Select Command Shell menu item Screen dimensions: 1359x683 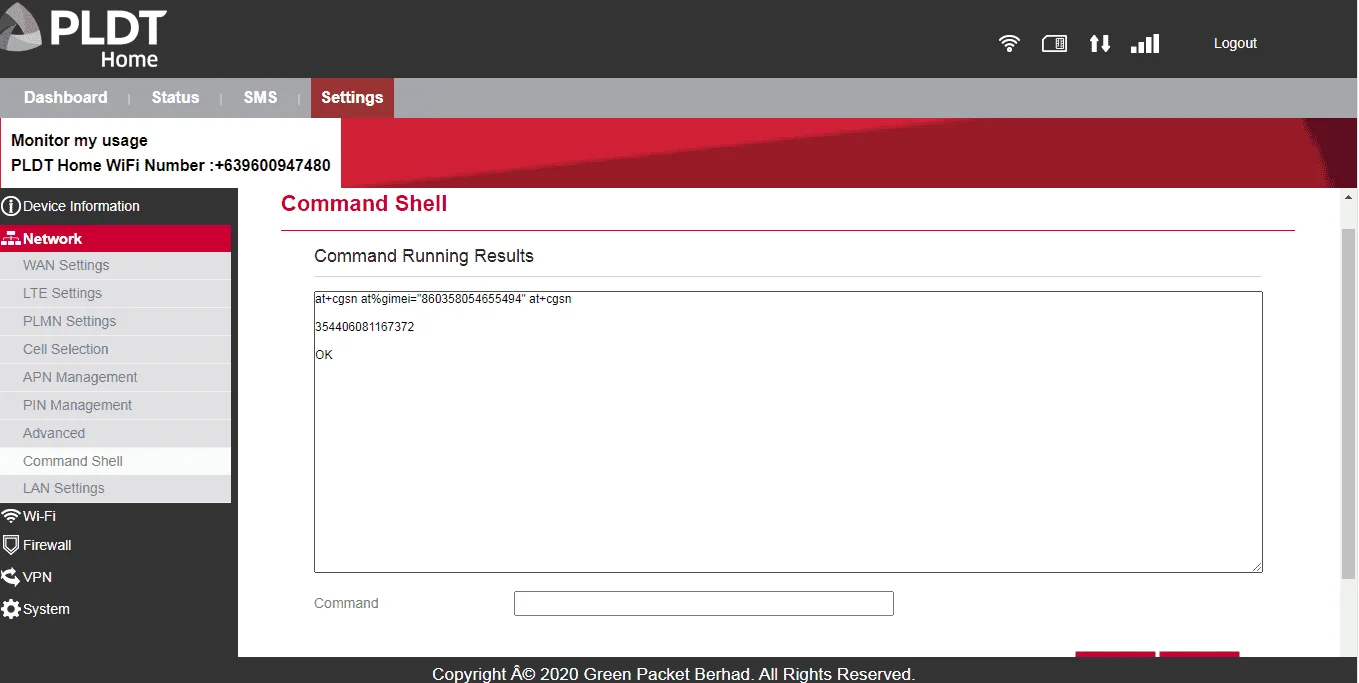115,461
